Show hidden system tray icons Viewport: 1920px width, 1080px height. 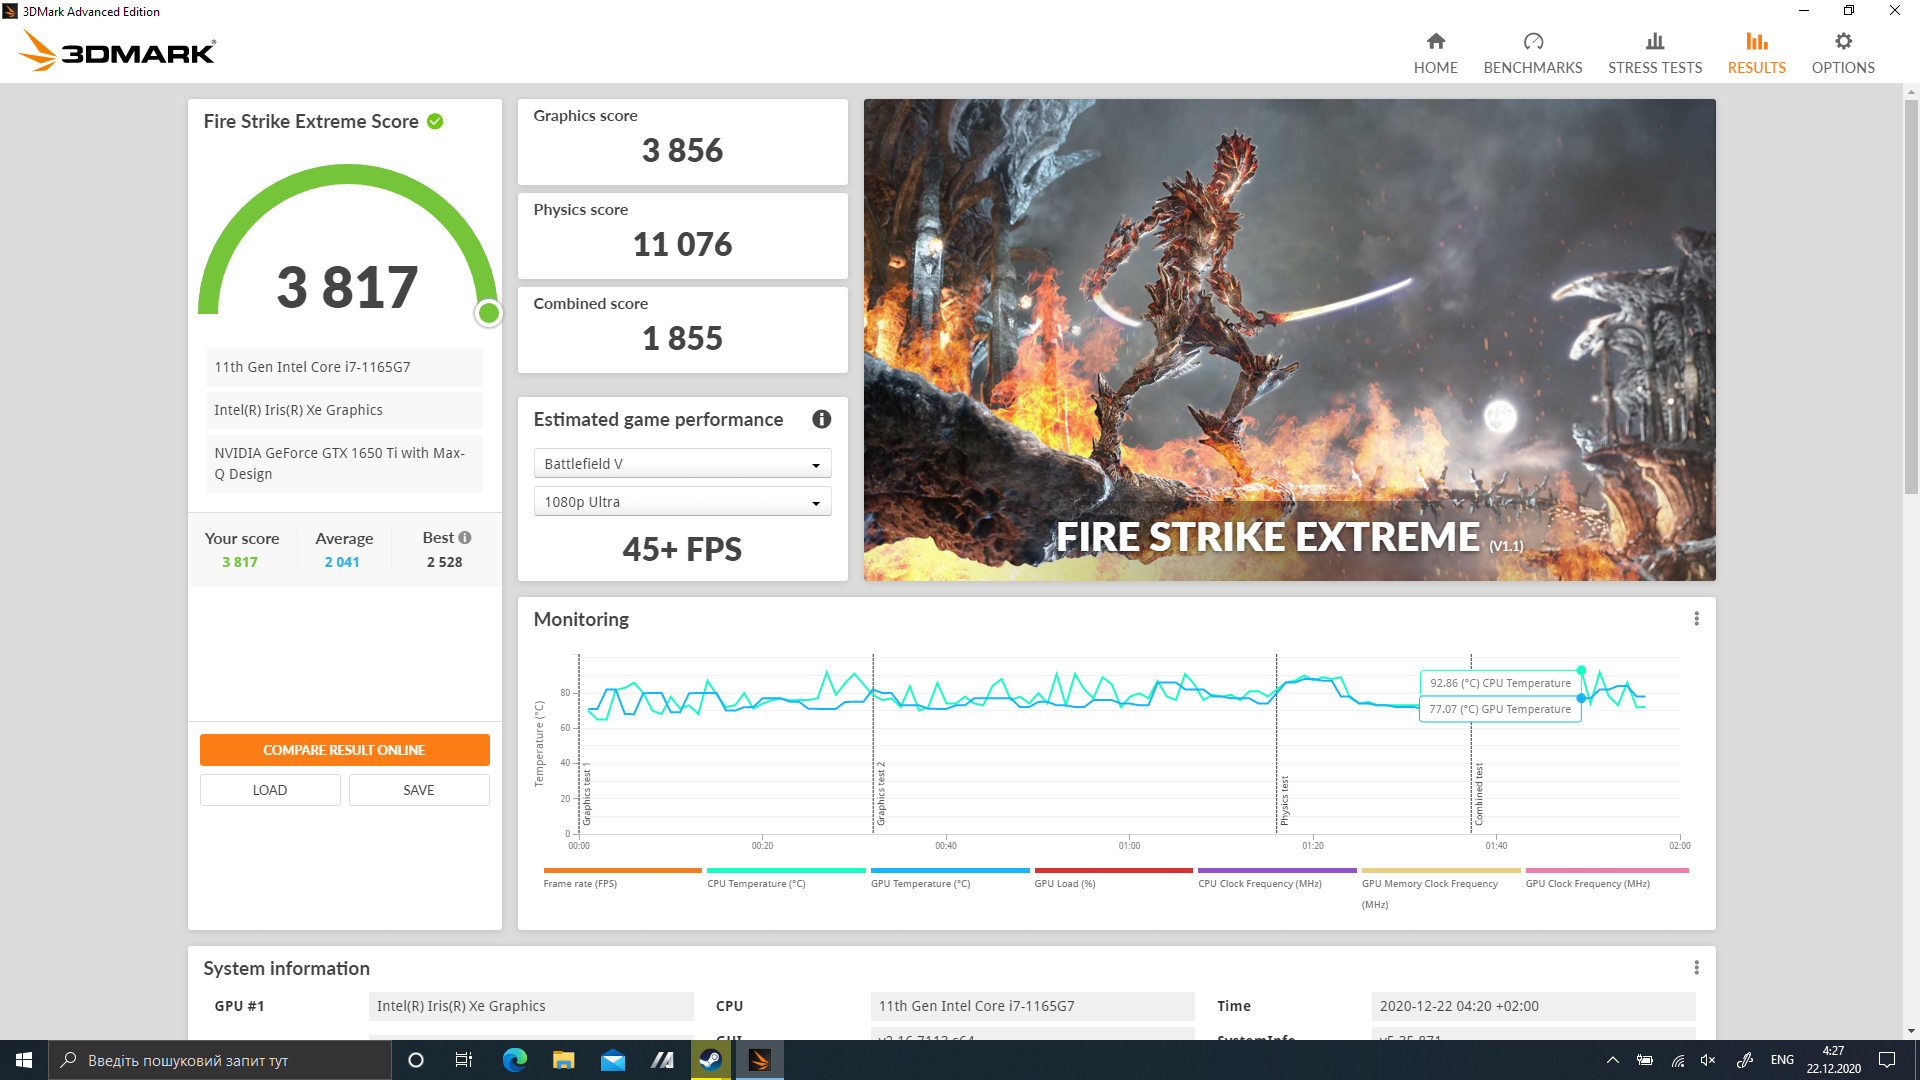tap(1612, 1060)
